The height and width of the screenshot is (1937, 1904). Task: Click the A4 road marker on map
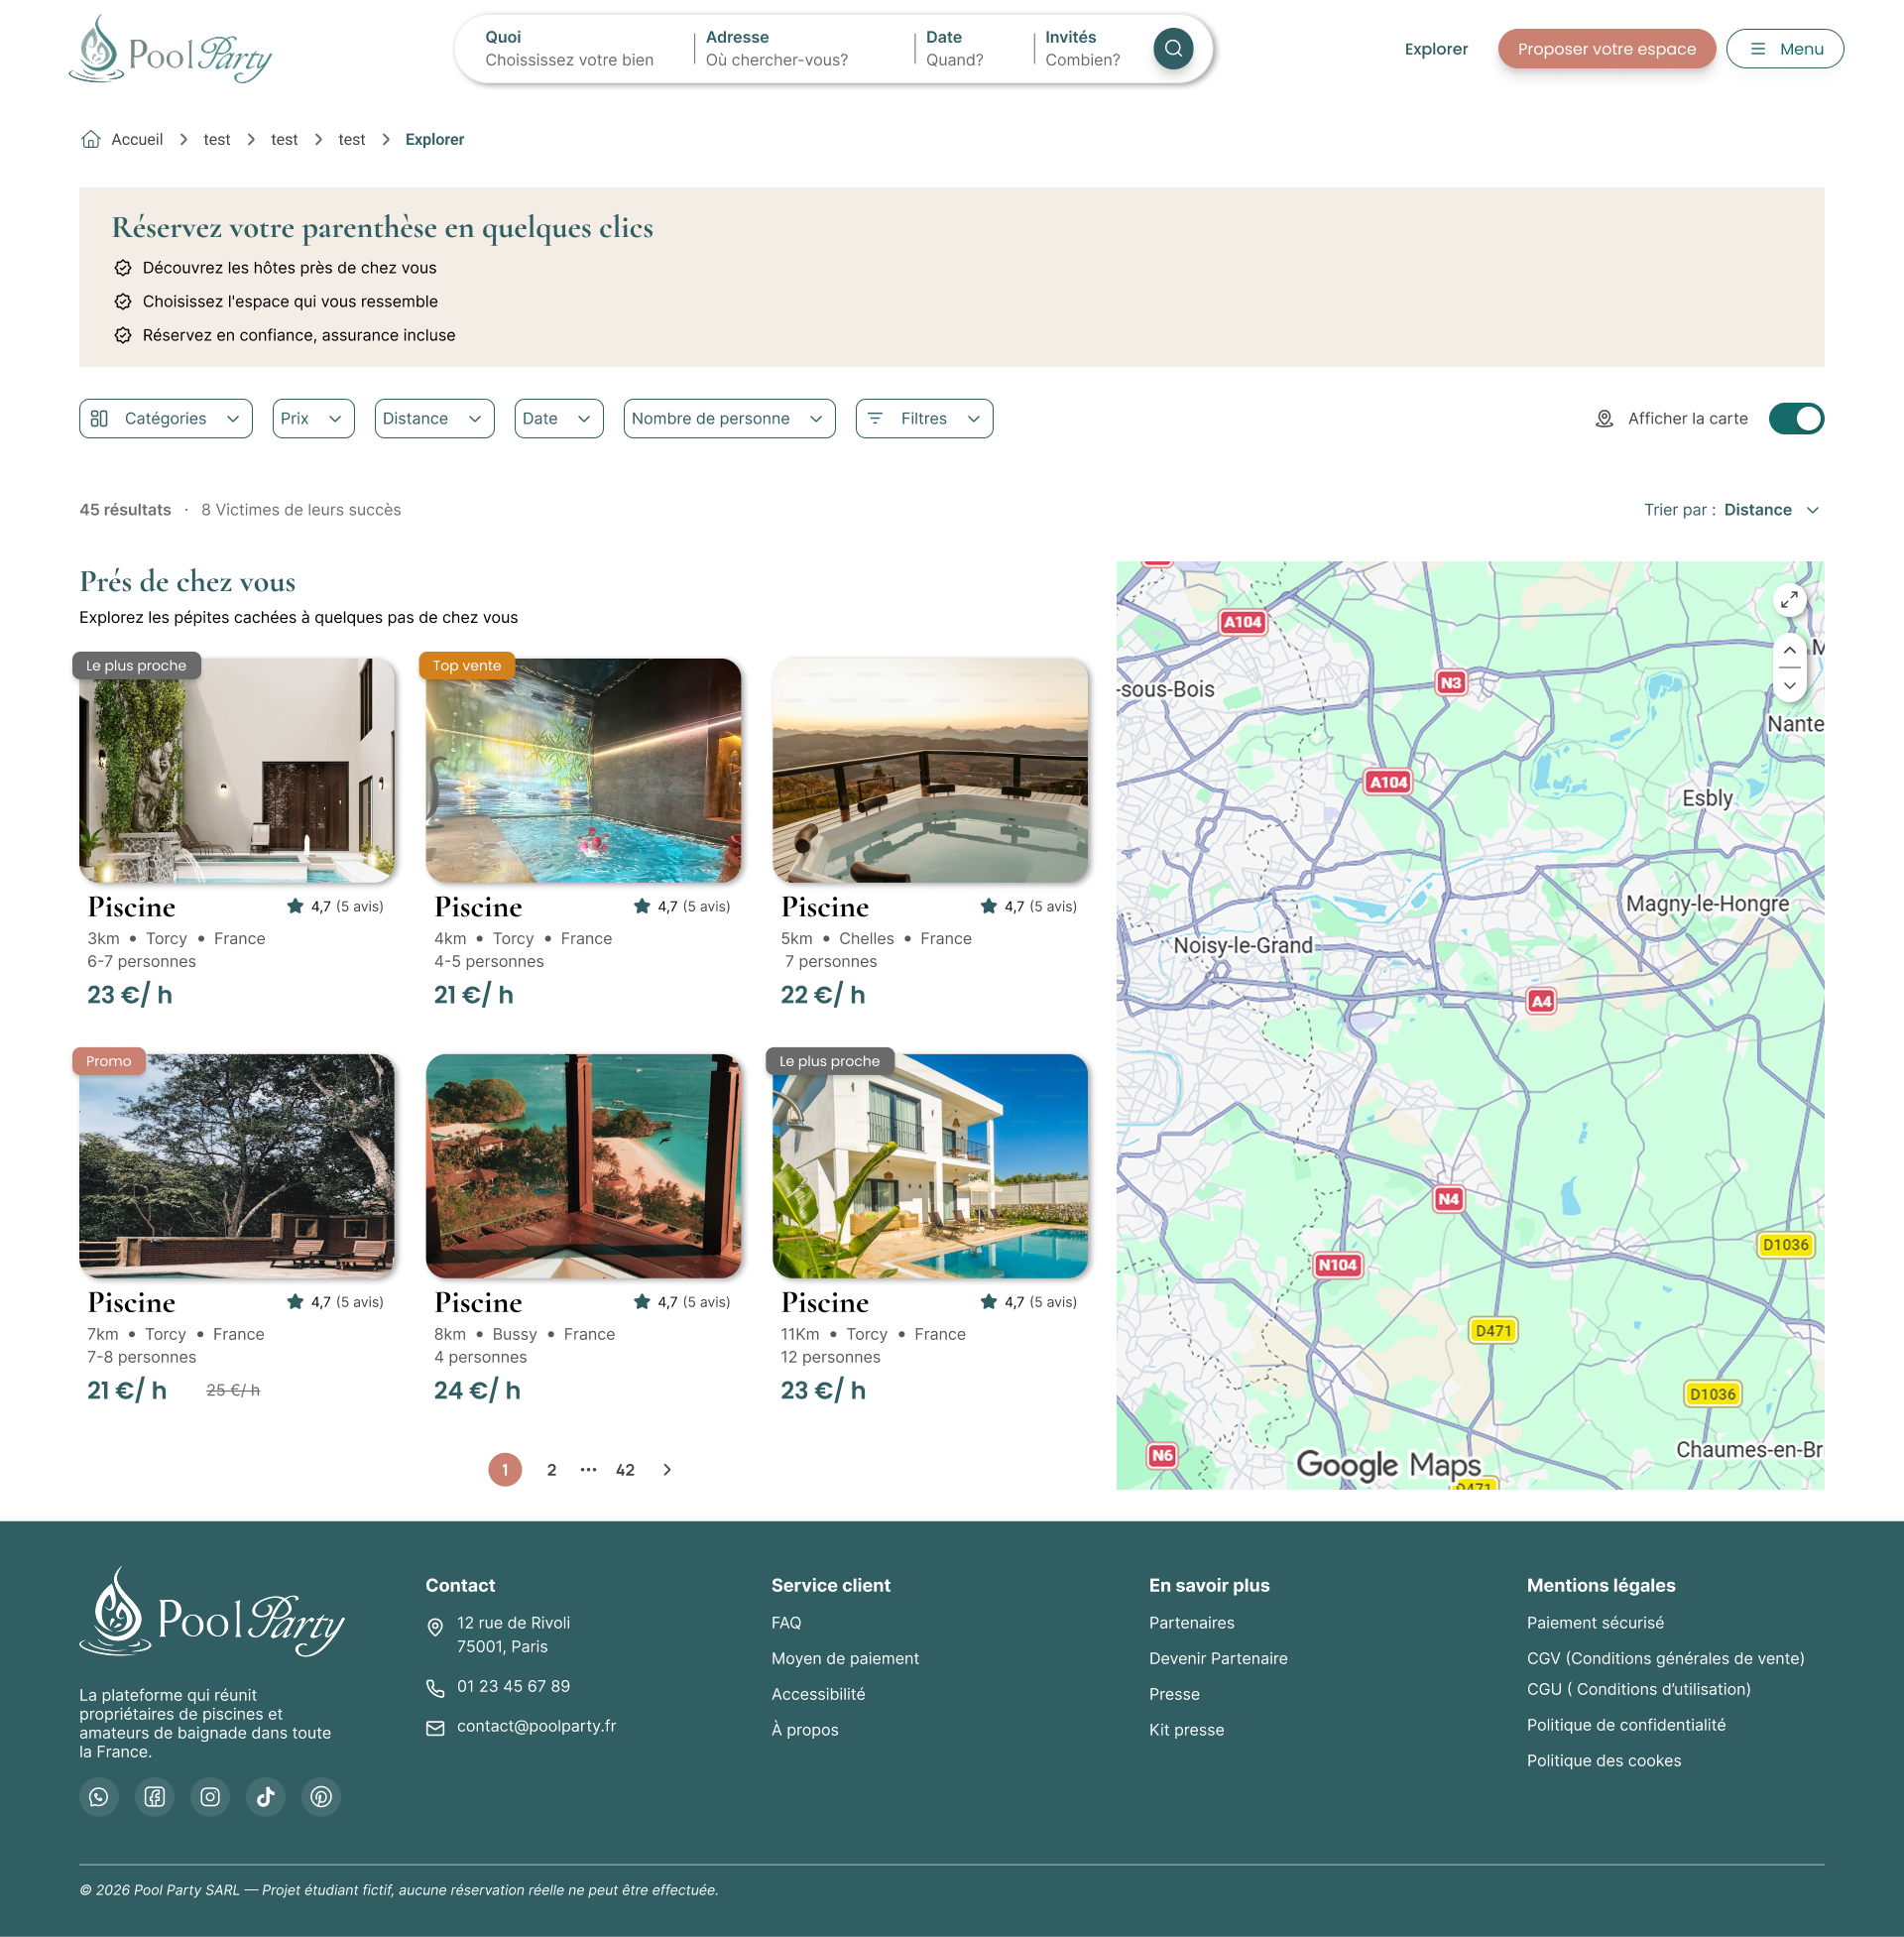[x=1541, y=1000]
